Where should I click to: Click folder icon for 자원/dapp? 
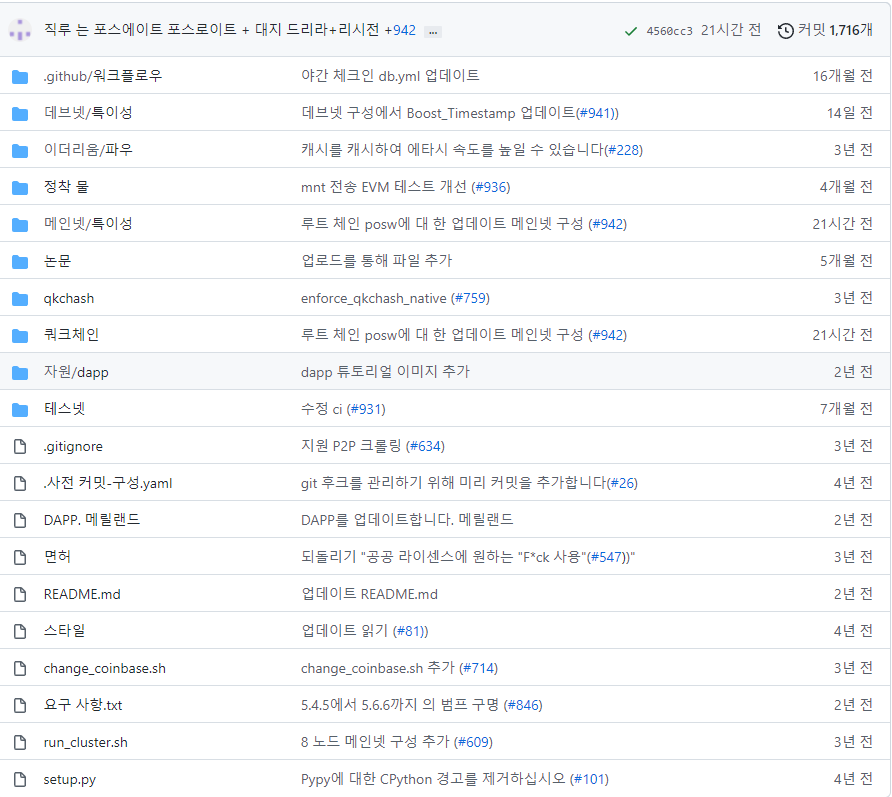point(20,372)
